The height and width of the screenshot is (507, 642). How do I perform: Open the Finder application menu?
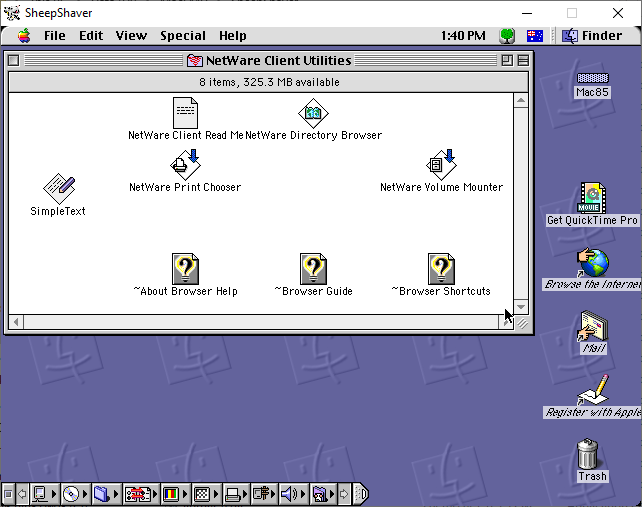592,36
